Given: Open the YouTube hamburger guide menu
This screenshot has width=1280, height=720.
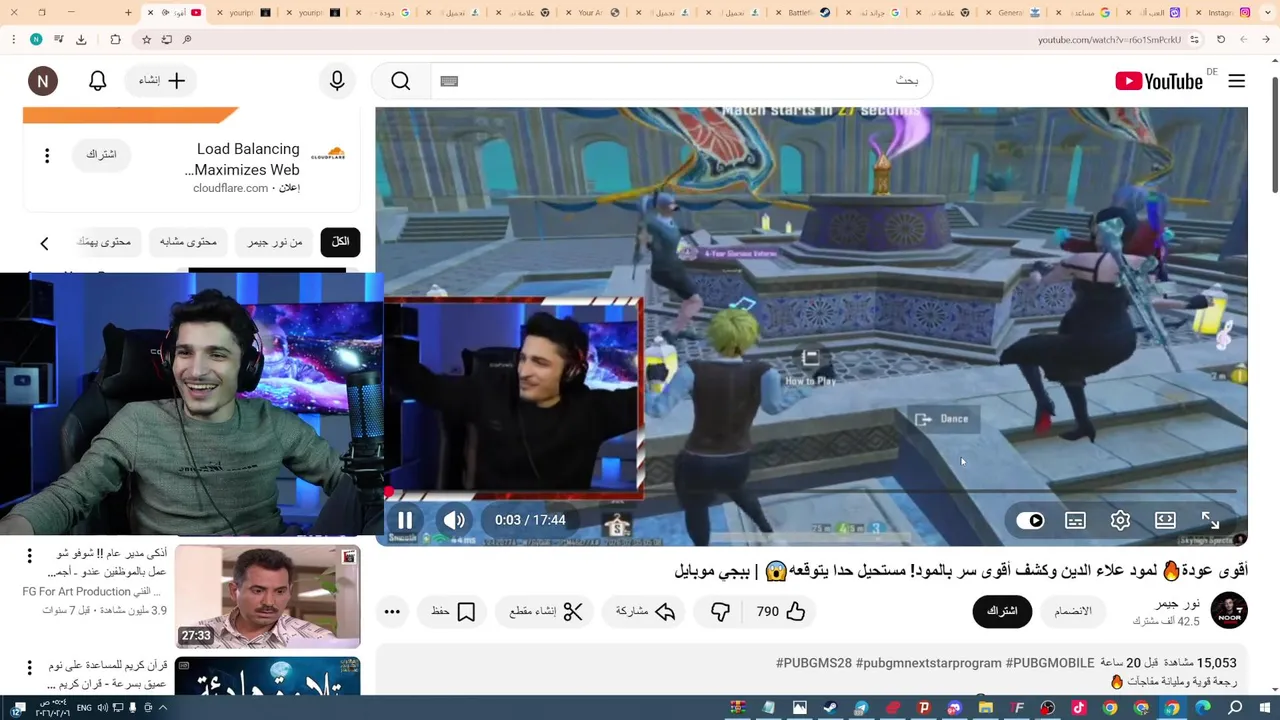Looking at the screenshot, I should 1237,81.
